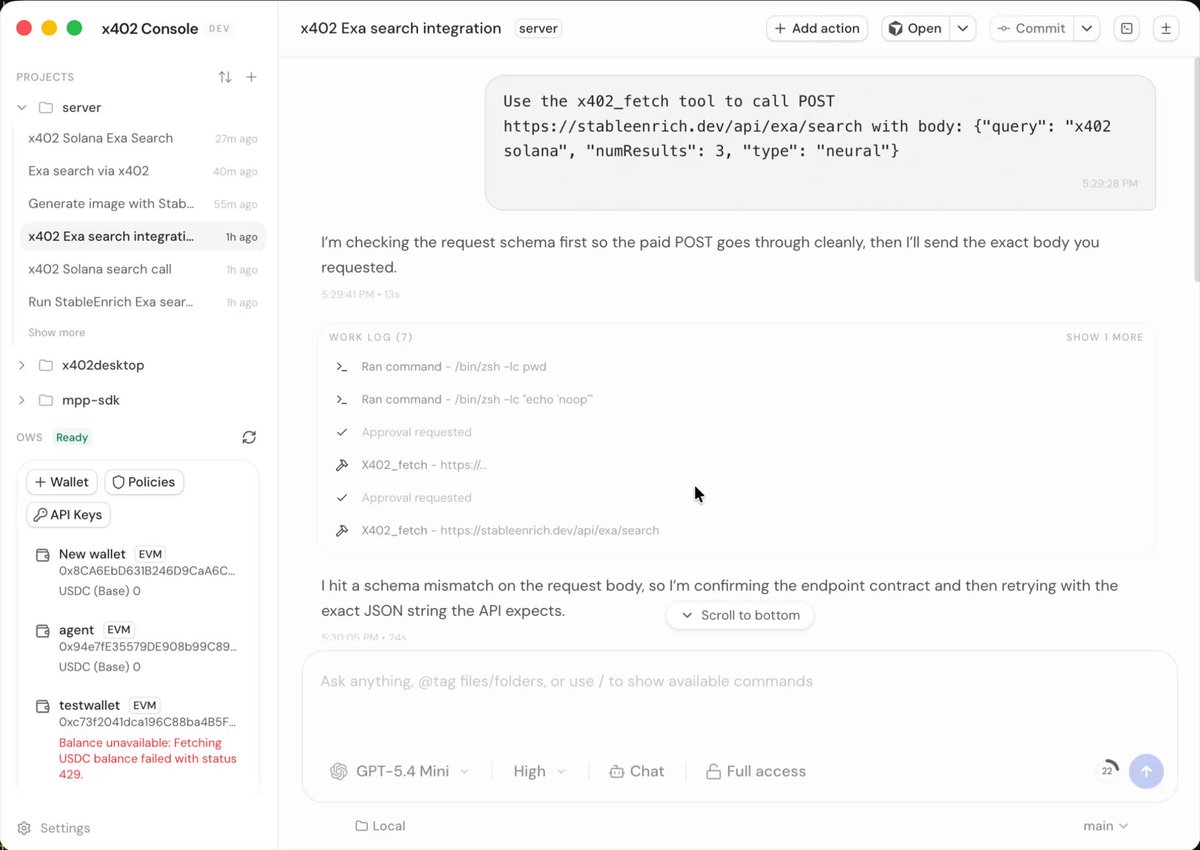Click the OpenAI logo next to GPT-5.4 Mini
Viewport: 1200px width, 850px height.
339,771
